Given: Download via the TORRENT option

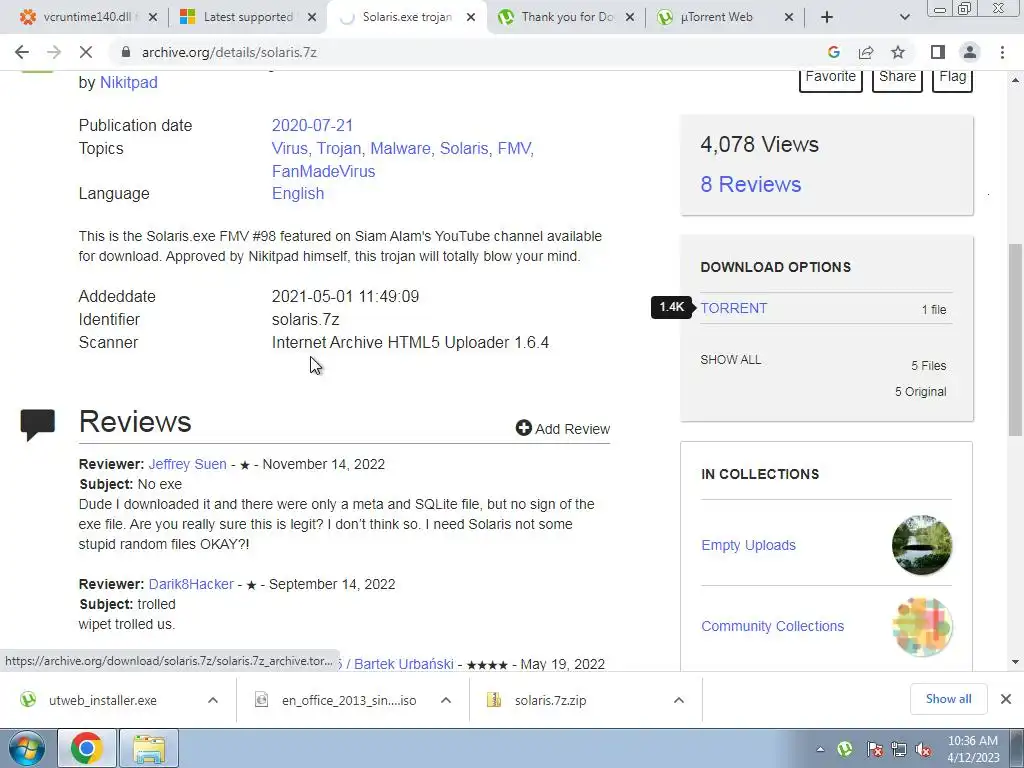Looking at the screenshot, I should point(734,308).
